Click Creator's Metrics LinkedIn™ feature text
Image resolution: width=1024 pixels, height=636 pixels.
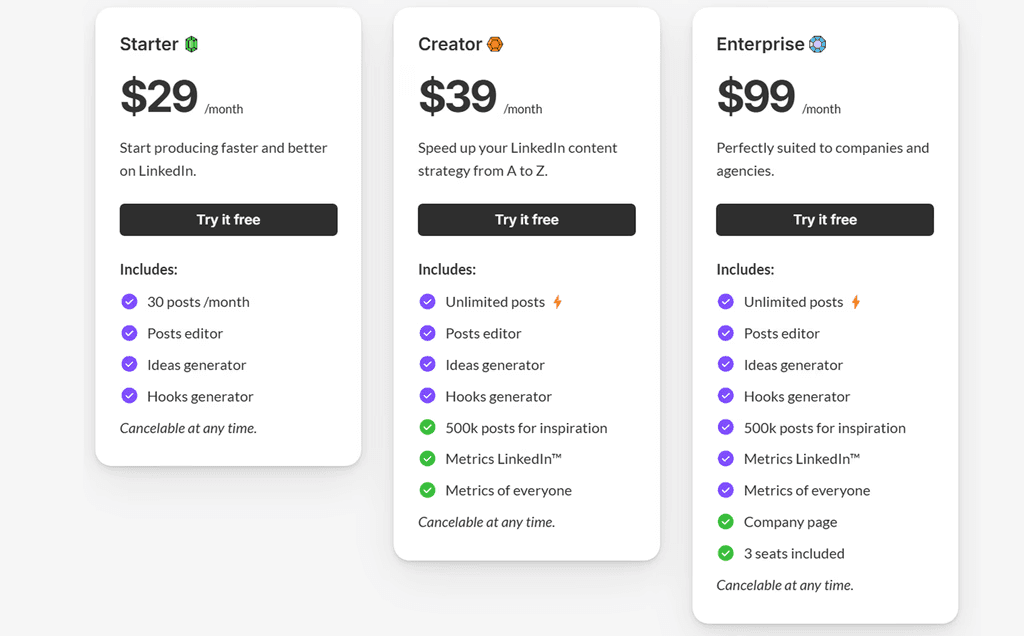pyautogui.click(x=504, y=459)
